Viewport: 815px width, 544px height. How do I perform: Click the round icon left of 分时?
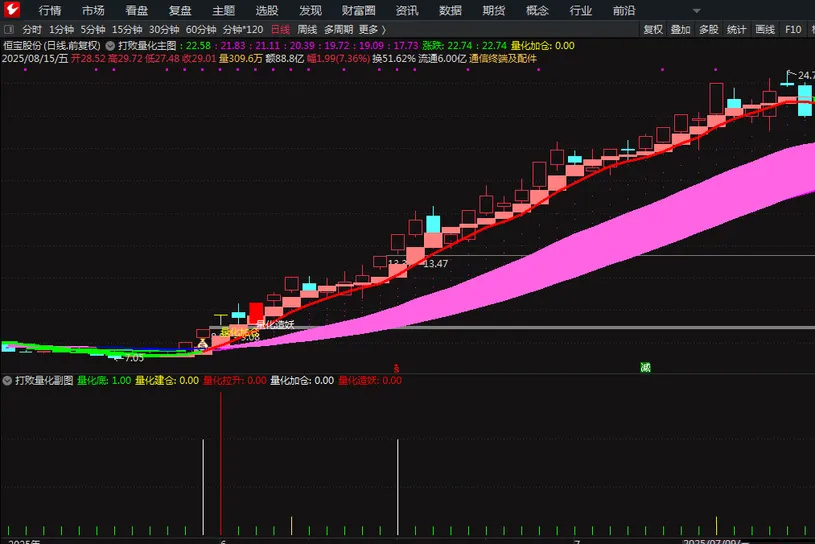[9, 30]
